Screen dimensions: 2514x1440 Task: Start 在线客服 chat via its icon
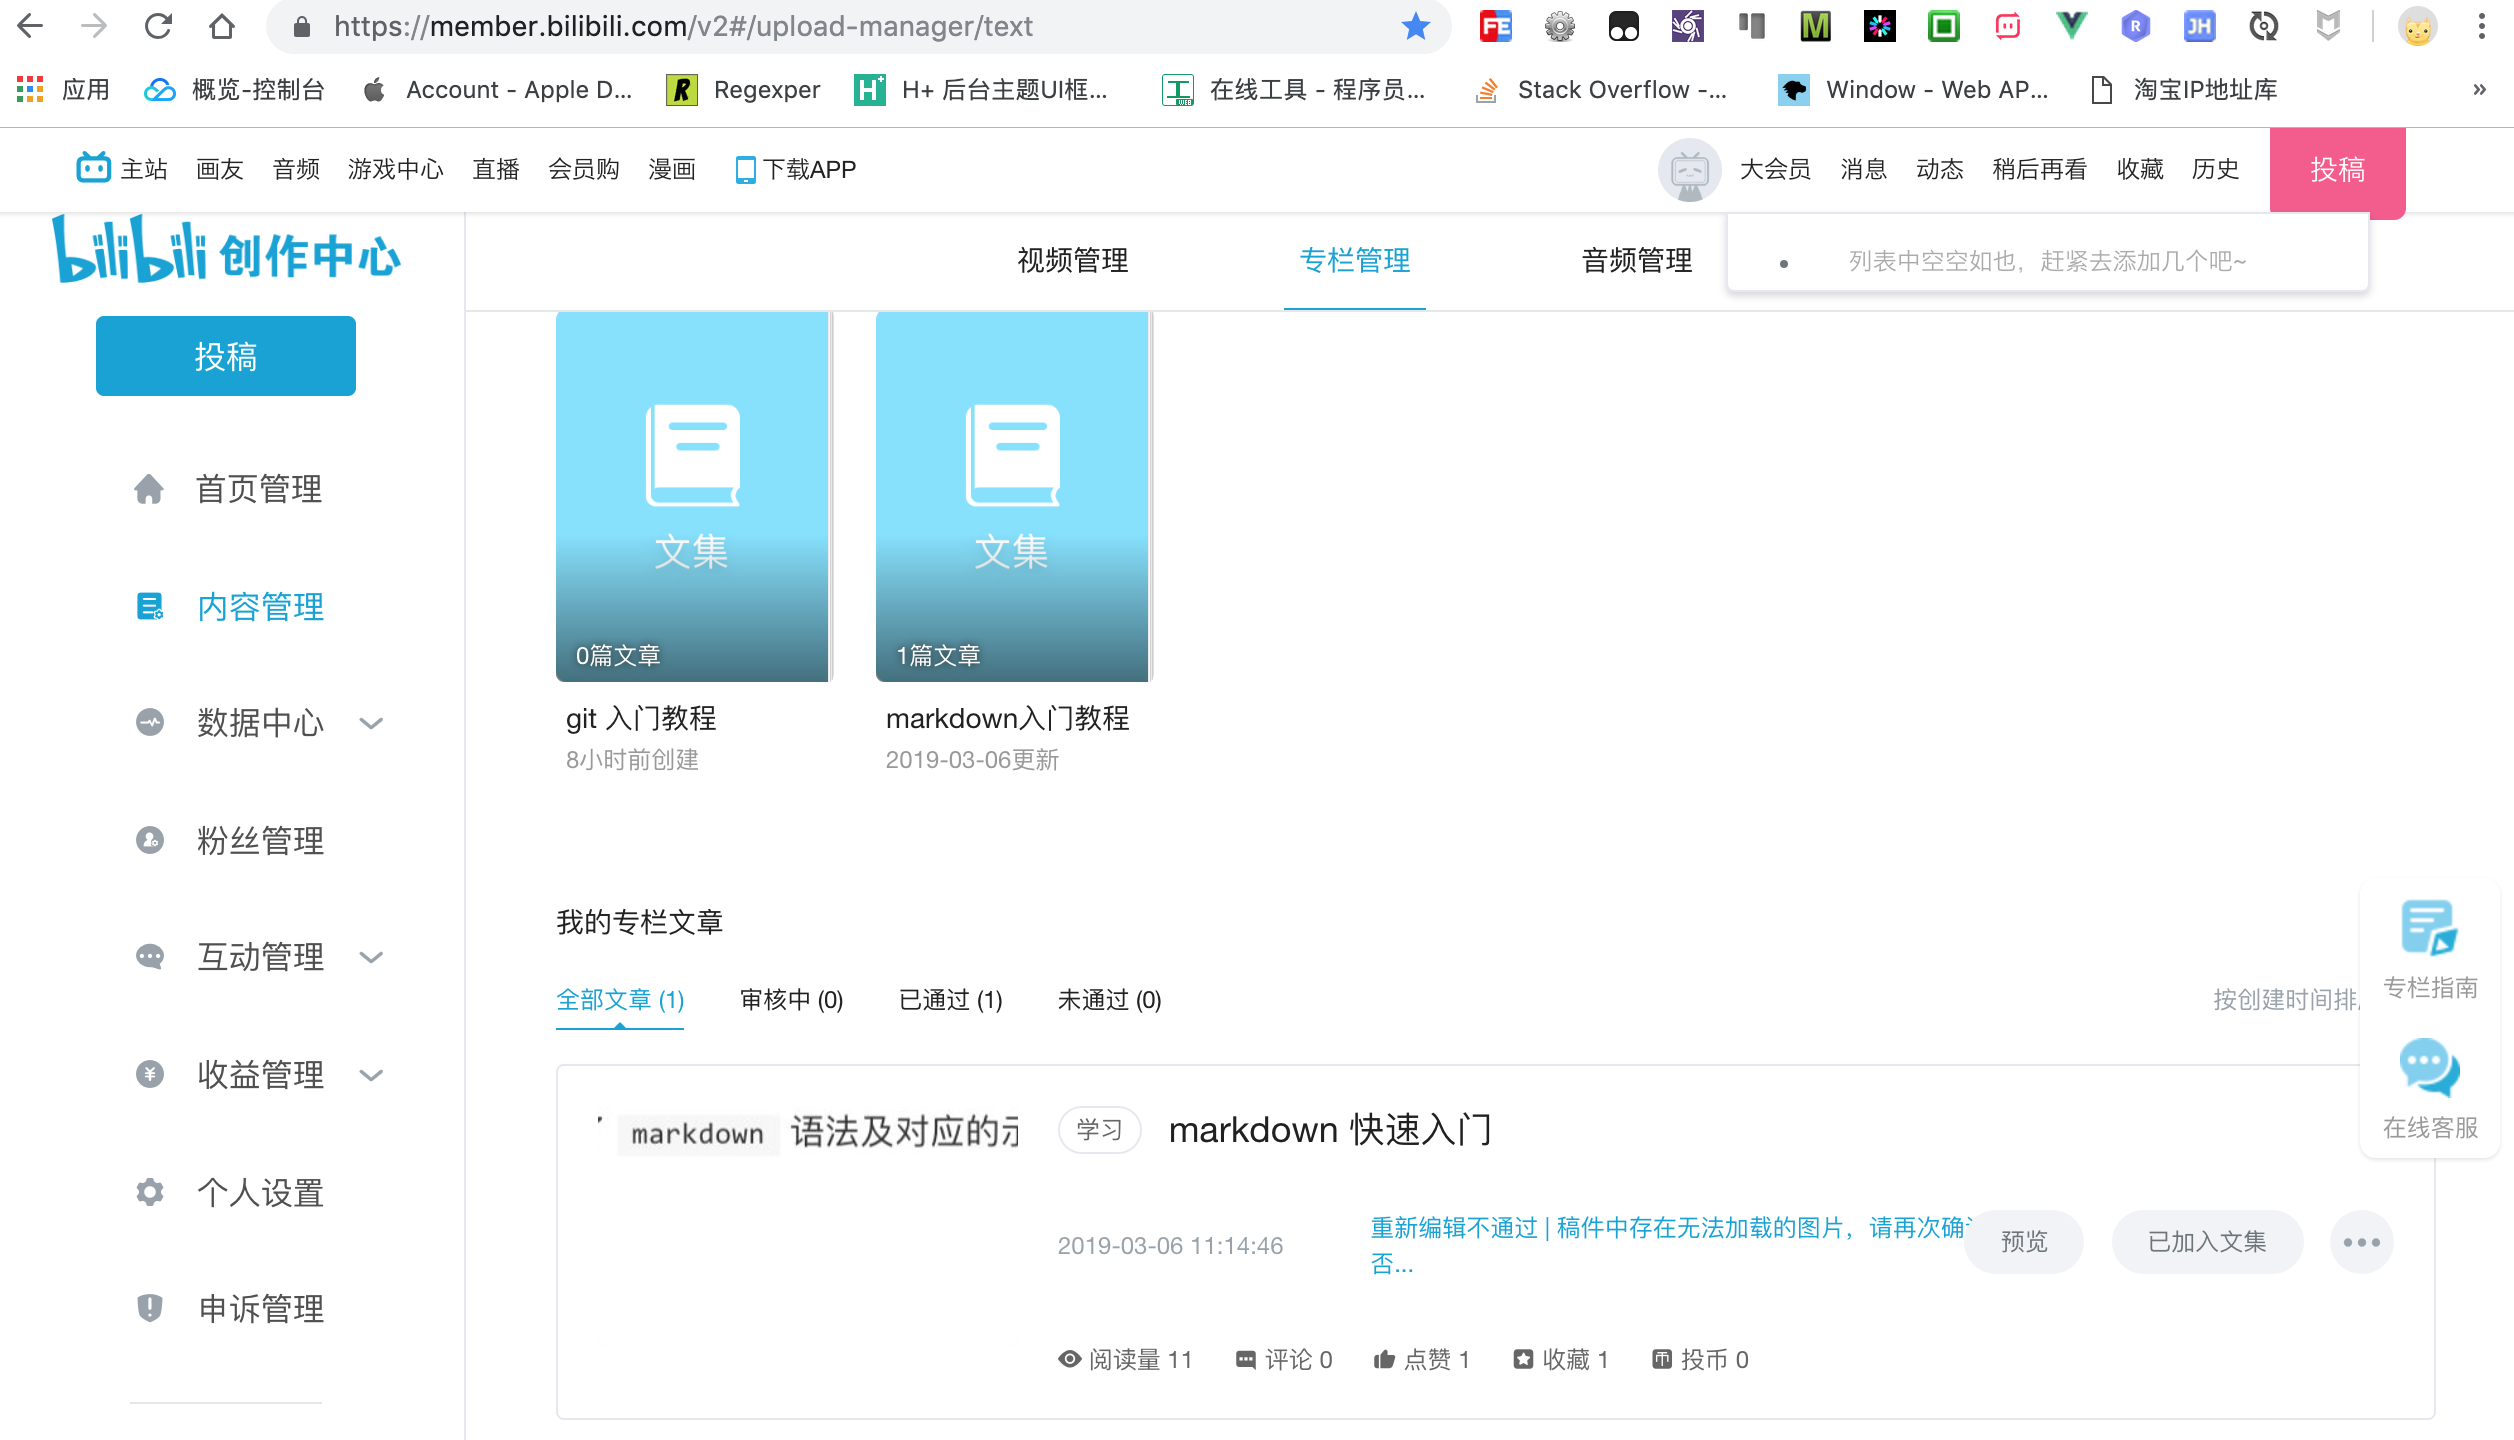2428,1066
